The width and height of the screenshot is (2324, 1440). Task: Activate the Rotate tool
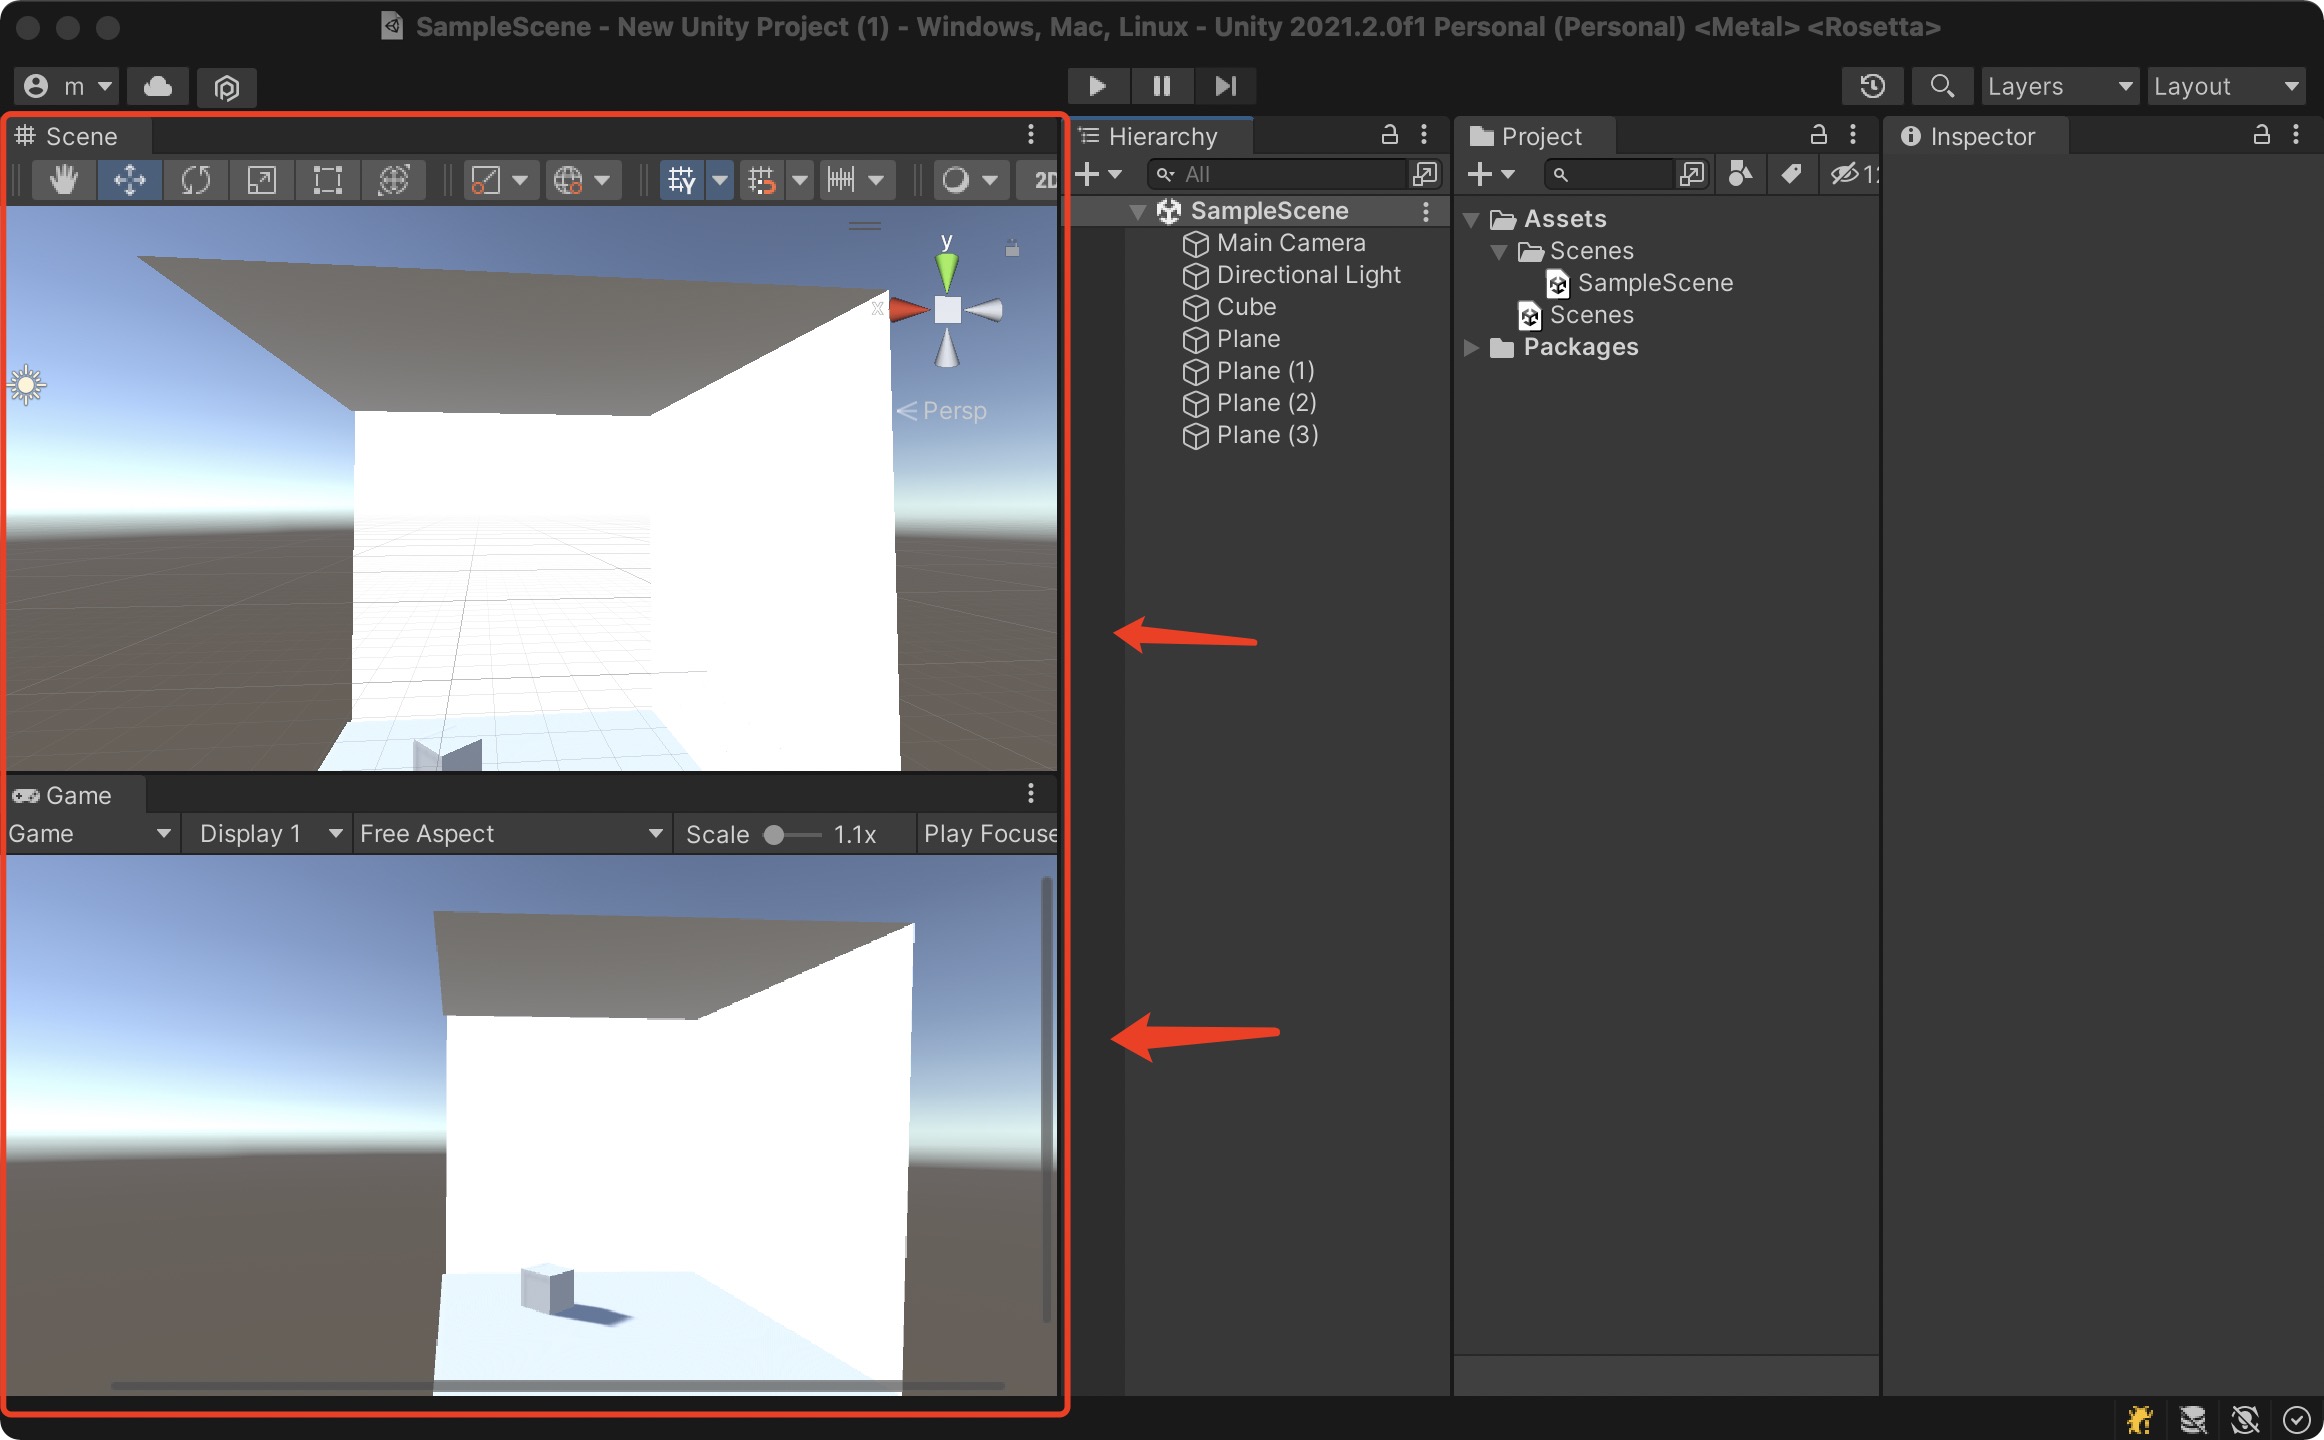click(196, 180)
